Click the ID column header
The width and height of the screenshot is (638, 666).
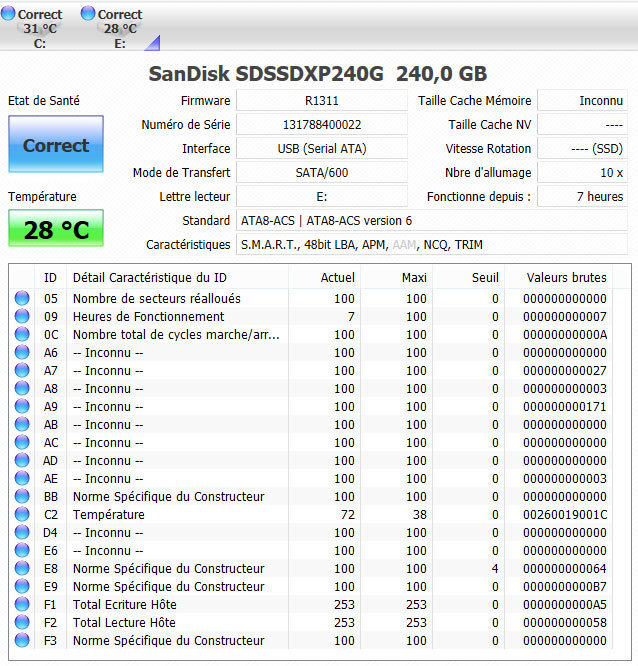[x=50, y=277]
